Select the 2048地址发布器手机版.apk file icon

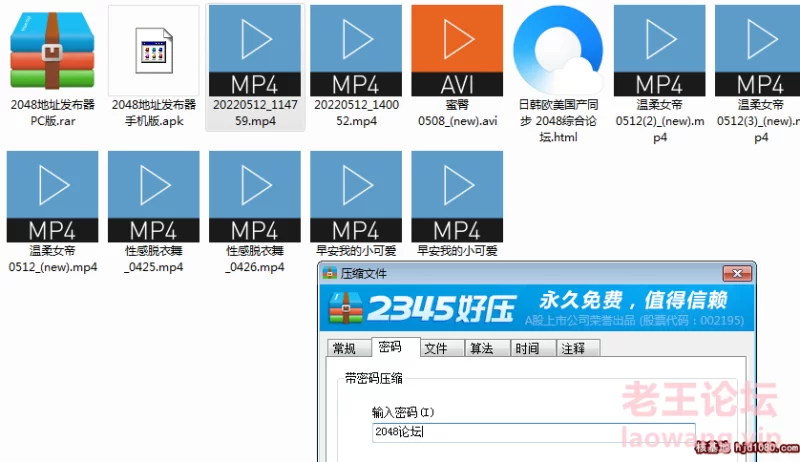pyautogui.click(x=154, y=51)
